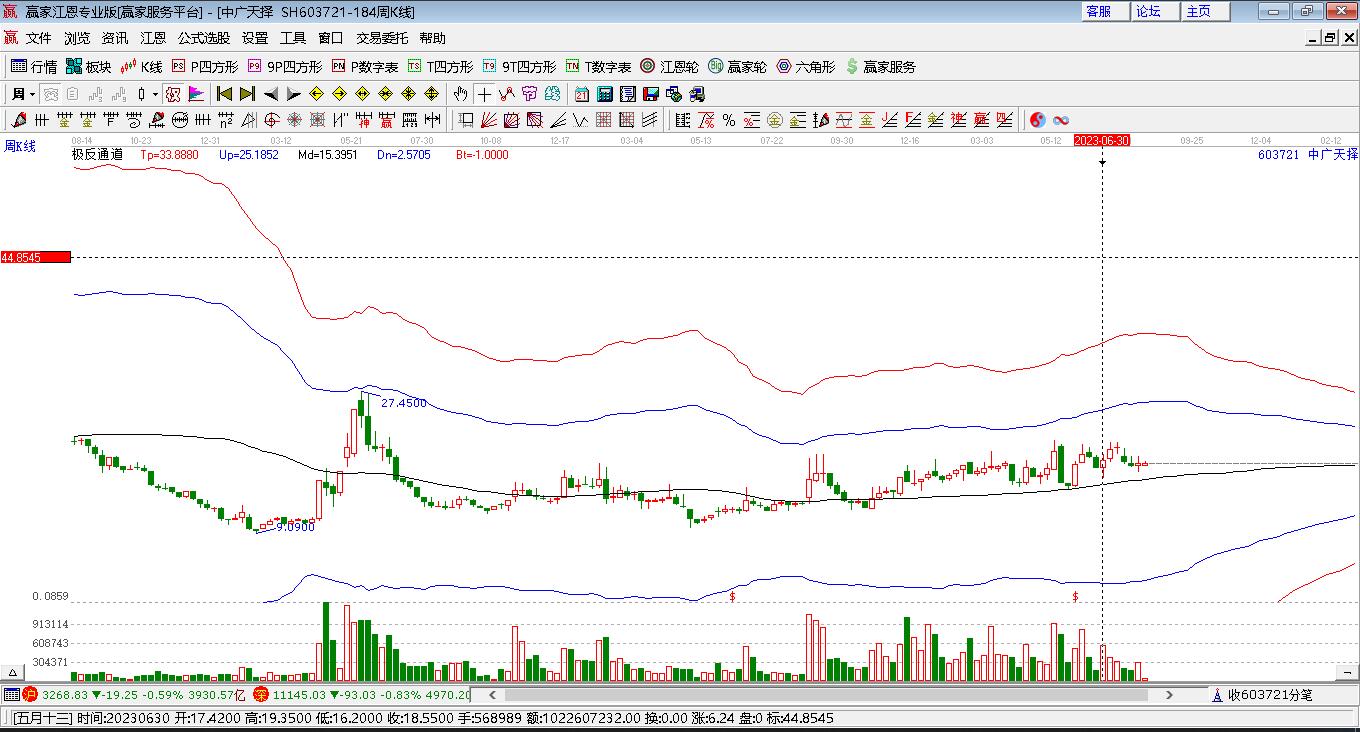This screenshot has height=732, width=1360.
Task: Open the 行情 quotes list
Action: [33, 67]
